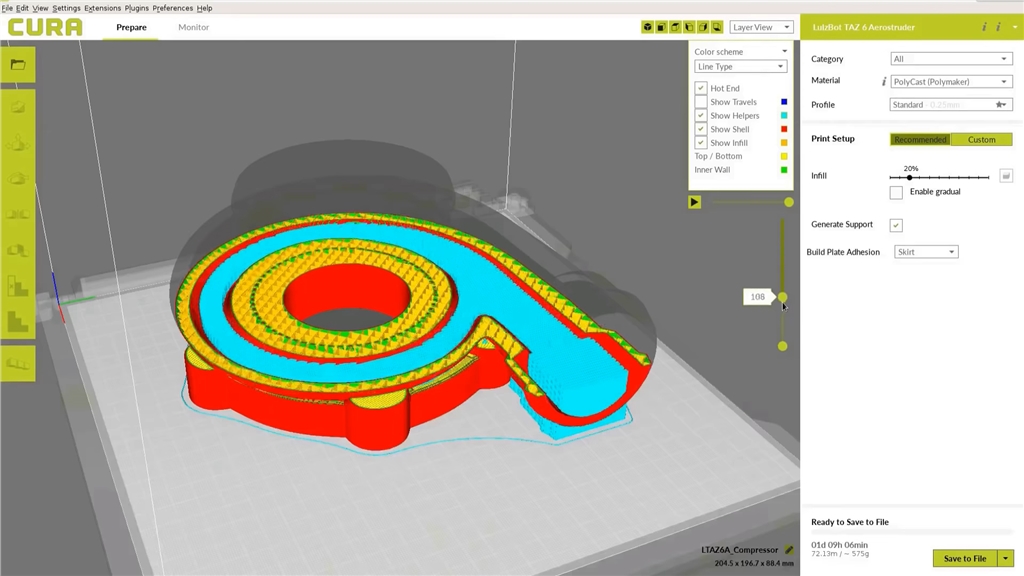Click the Open File folder icon
This screenshot has width=1024, height=576.
click(x=18, y=65)
